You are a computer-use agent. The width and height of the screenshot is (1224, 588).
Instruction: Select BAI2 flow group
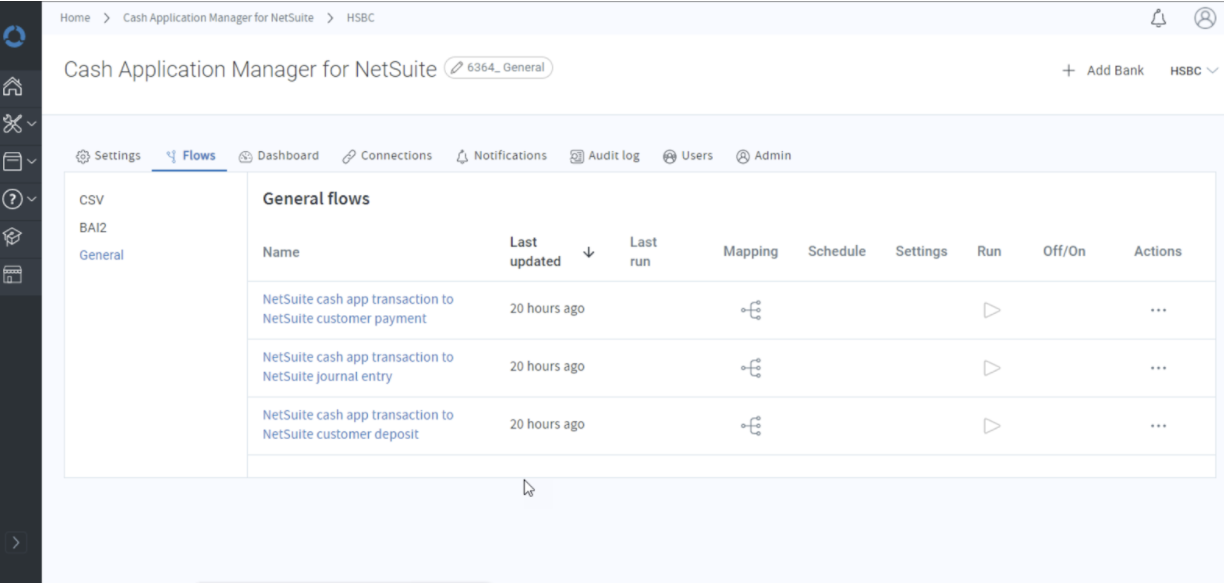(93, 227)
